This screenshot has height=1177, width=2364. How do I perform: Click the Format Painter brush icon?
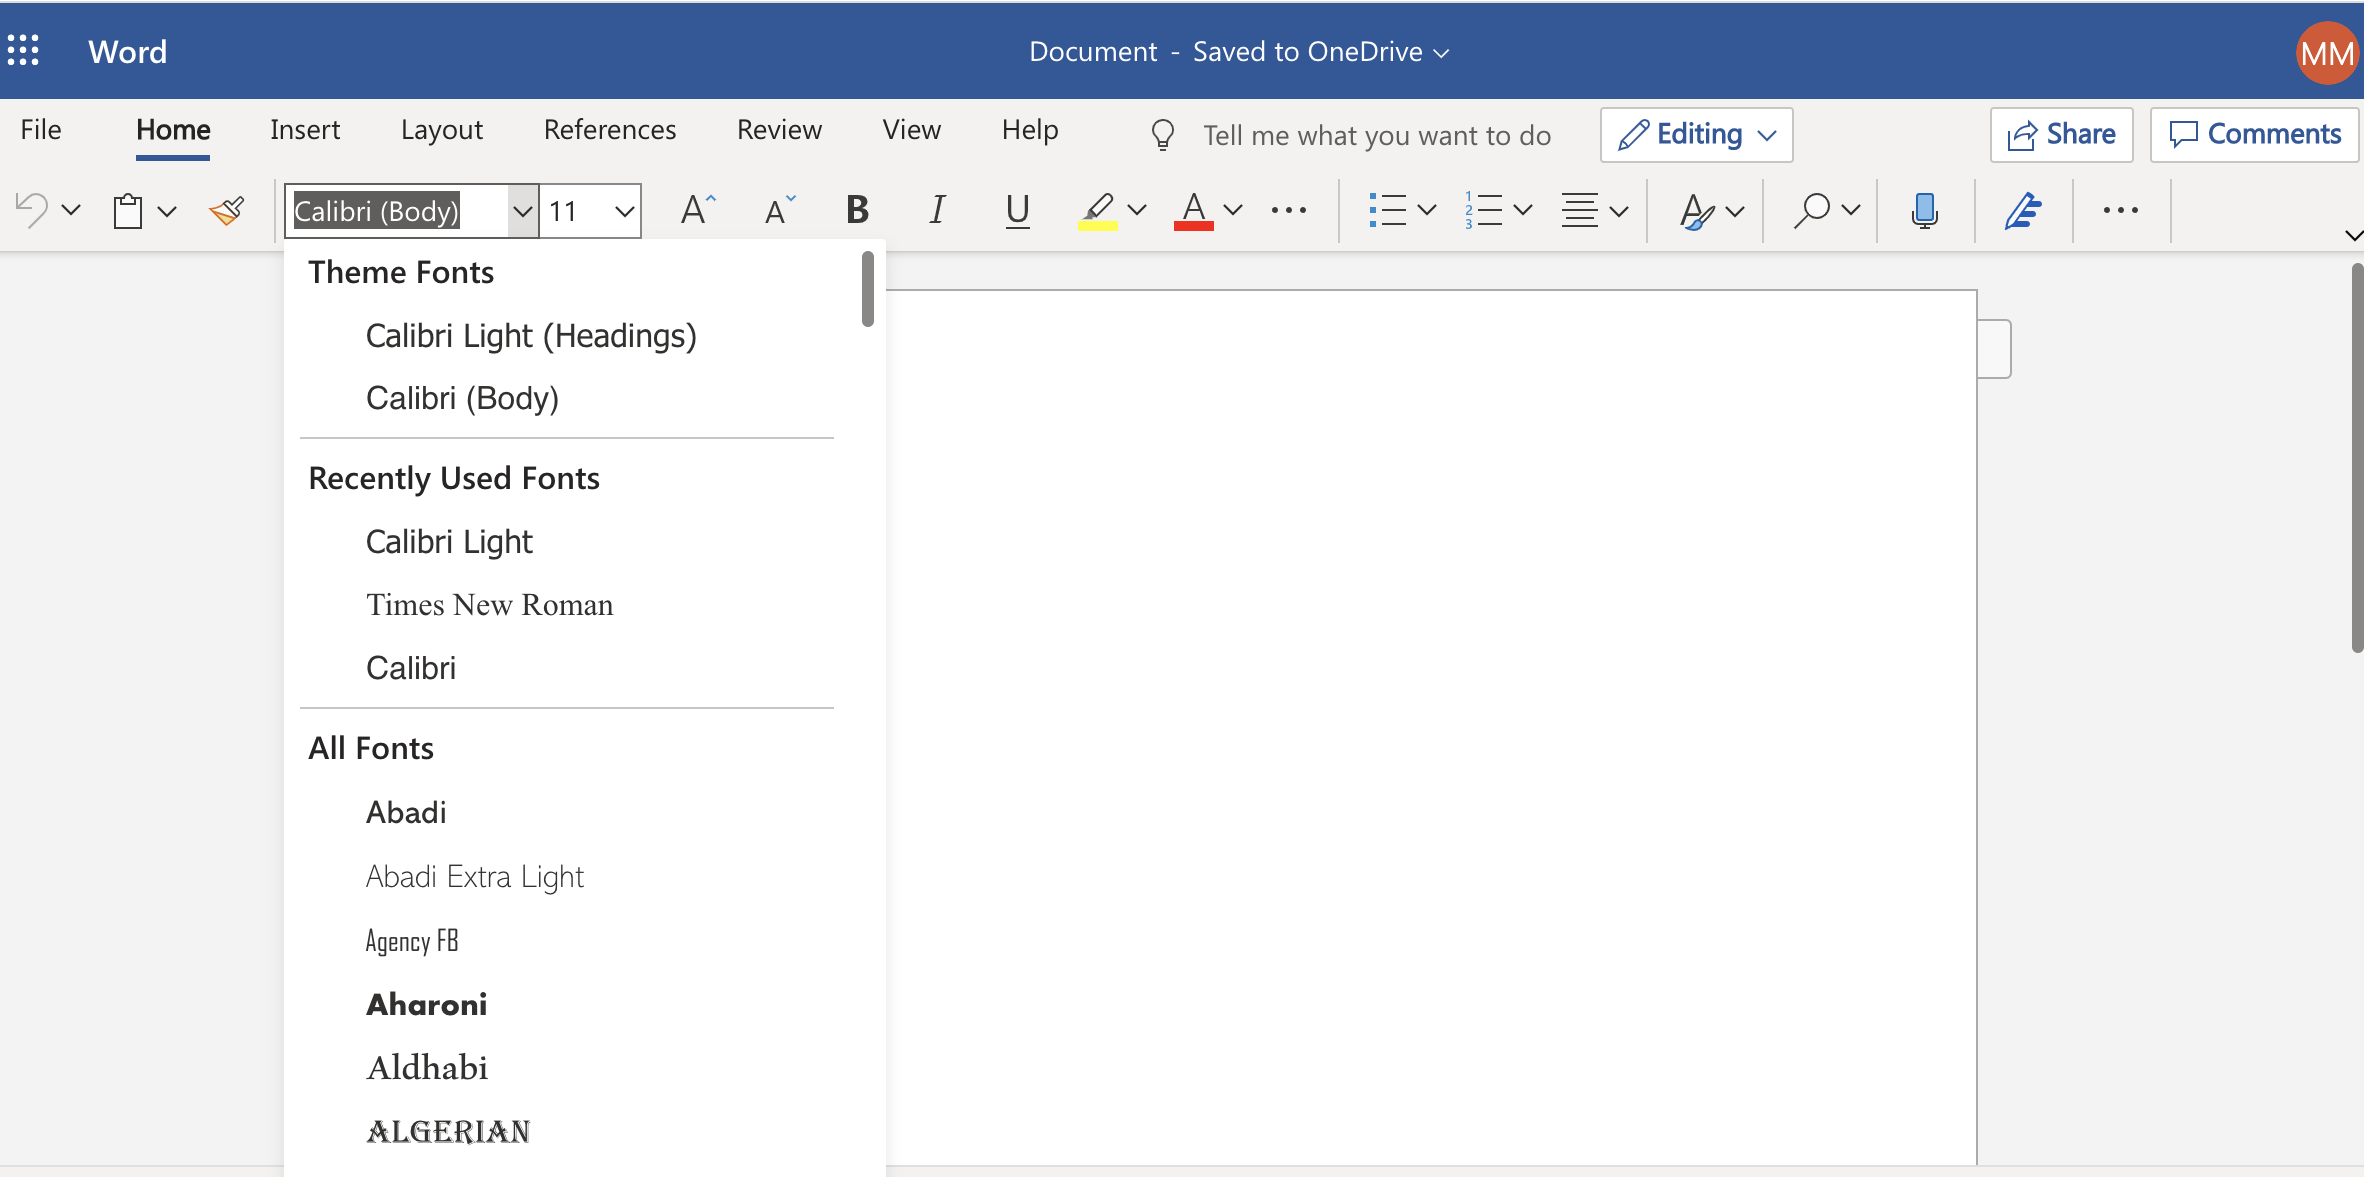click(227, 211)
